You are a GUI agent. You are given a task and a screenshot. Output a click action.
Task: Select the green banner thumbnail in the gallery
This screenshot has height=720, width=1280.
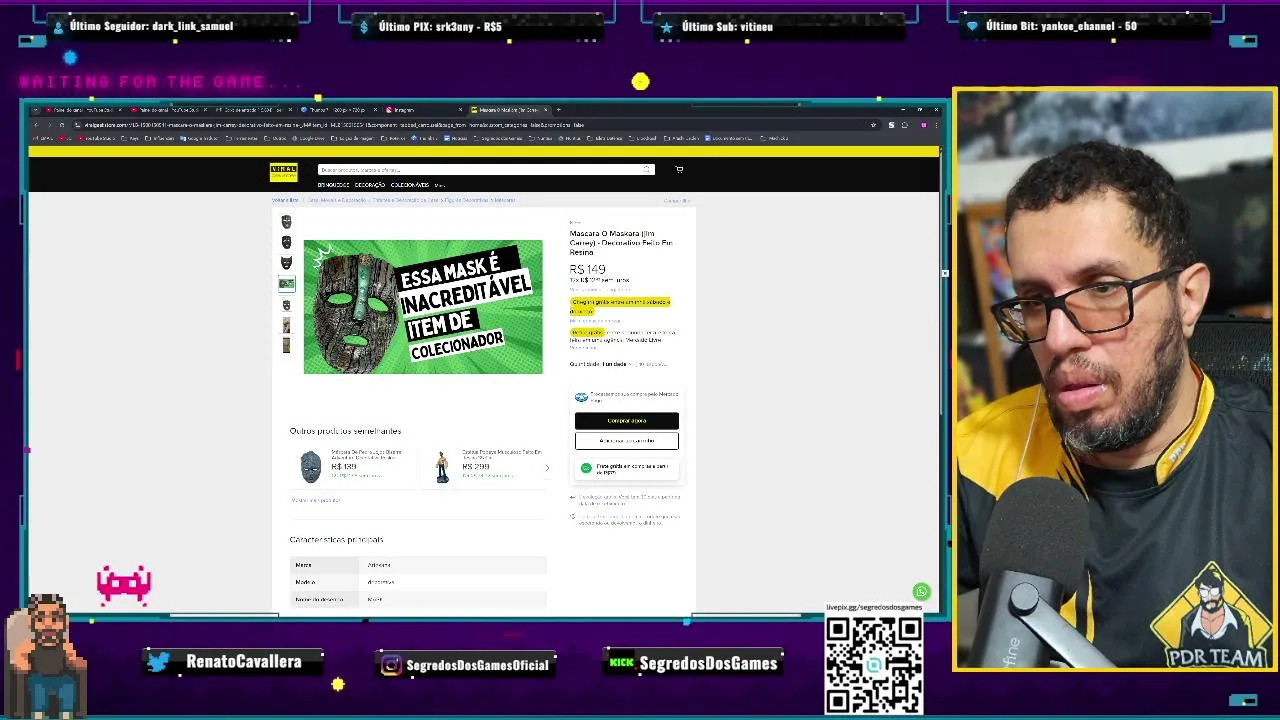(286, 284)
